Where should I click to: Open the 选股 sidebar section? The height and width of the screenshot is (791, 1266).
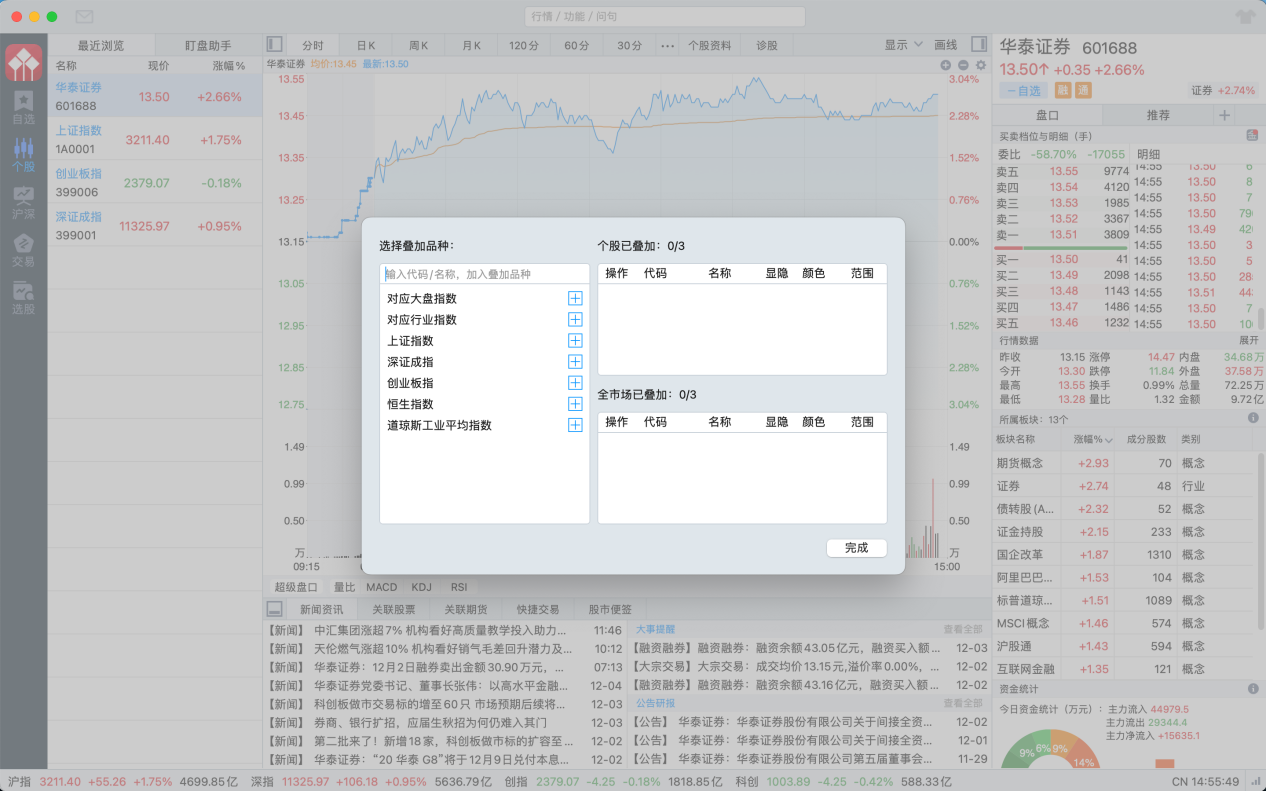23,298
